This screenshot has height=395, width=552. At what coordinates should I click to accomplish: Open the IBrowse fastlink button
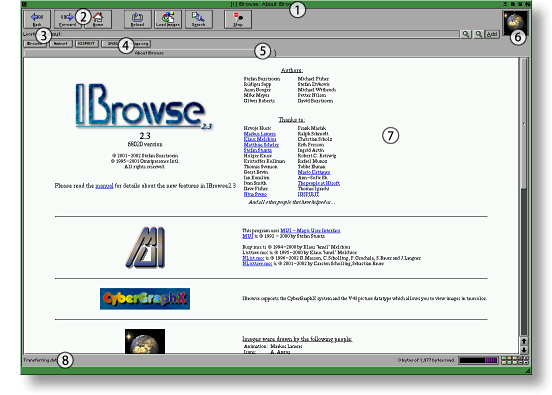[x=35, y=44]
